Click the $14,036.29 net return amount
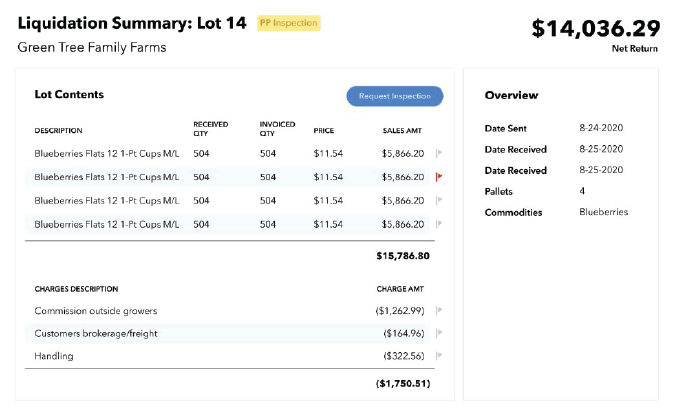Viewport: 676px width, 414px height. point(595,28)
